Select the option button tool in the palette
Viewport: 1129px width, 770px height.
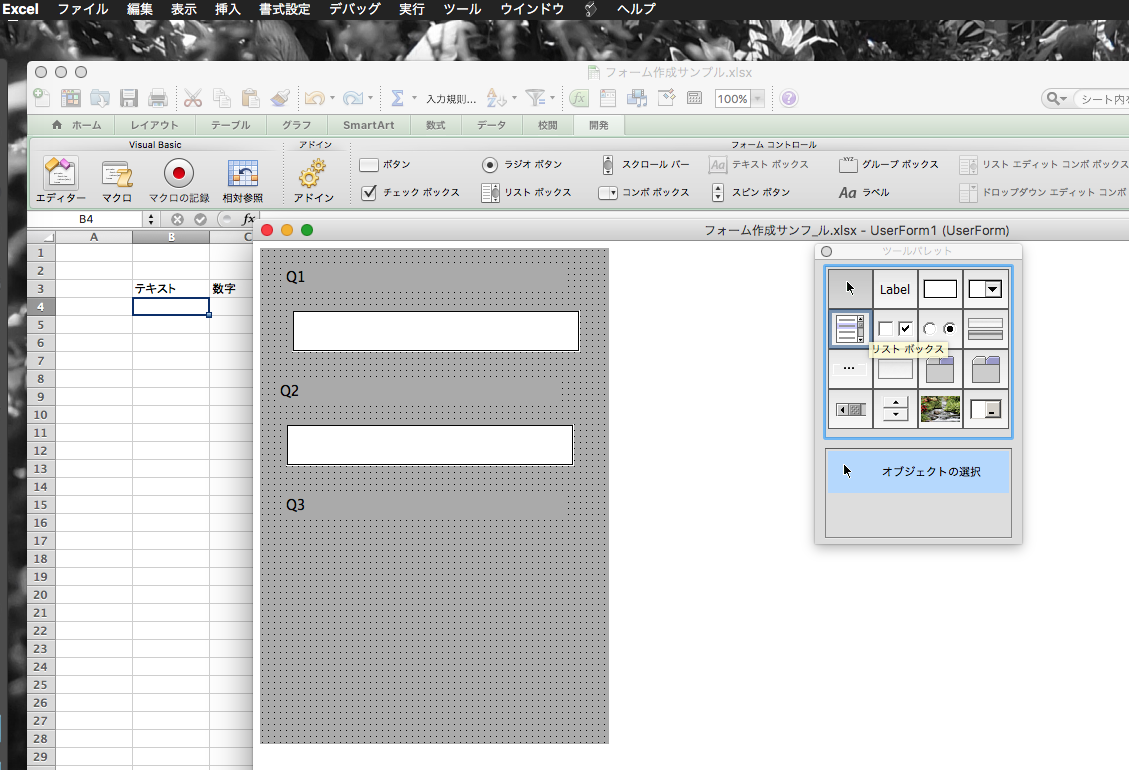point(940,328)
